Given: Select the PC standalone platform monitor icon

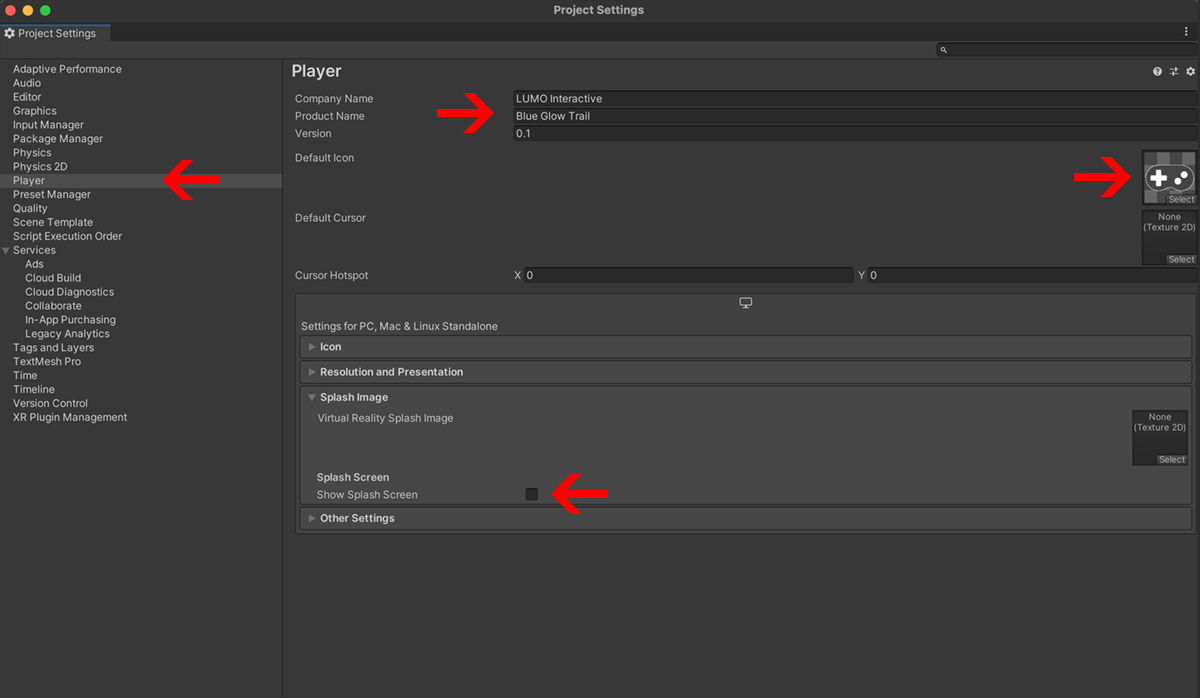Looking at the screenshot, I should point(745,304).
